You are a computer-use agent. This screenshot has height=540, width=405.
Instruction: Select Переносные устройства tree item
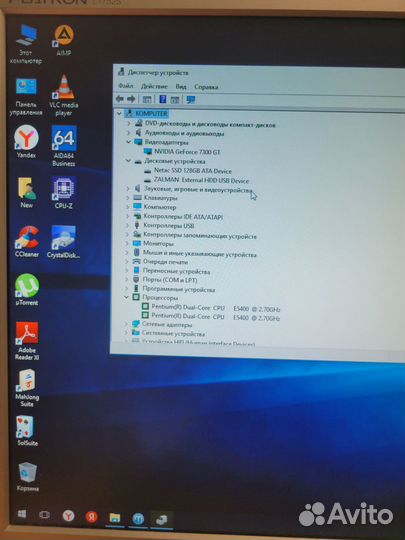(x=176, y=271)
